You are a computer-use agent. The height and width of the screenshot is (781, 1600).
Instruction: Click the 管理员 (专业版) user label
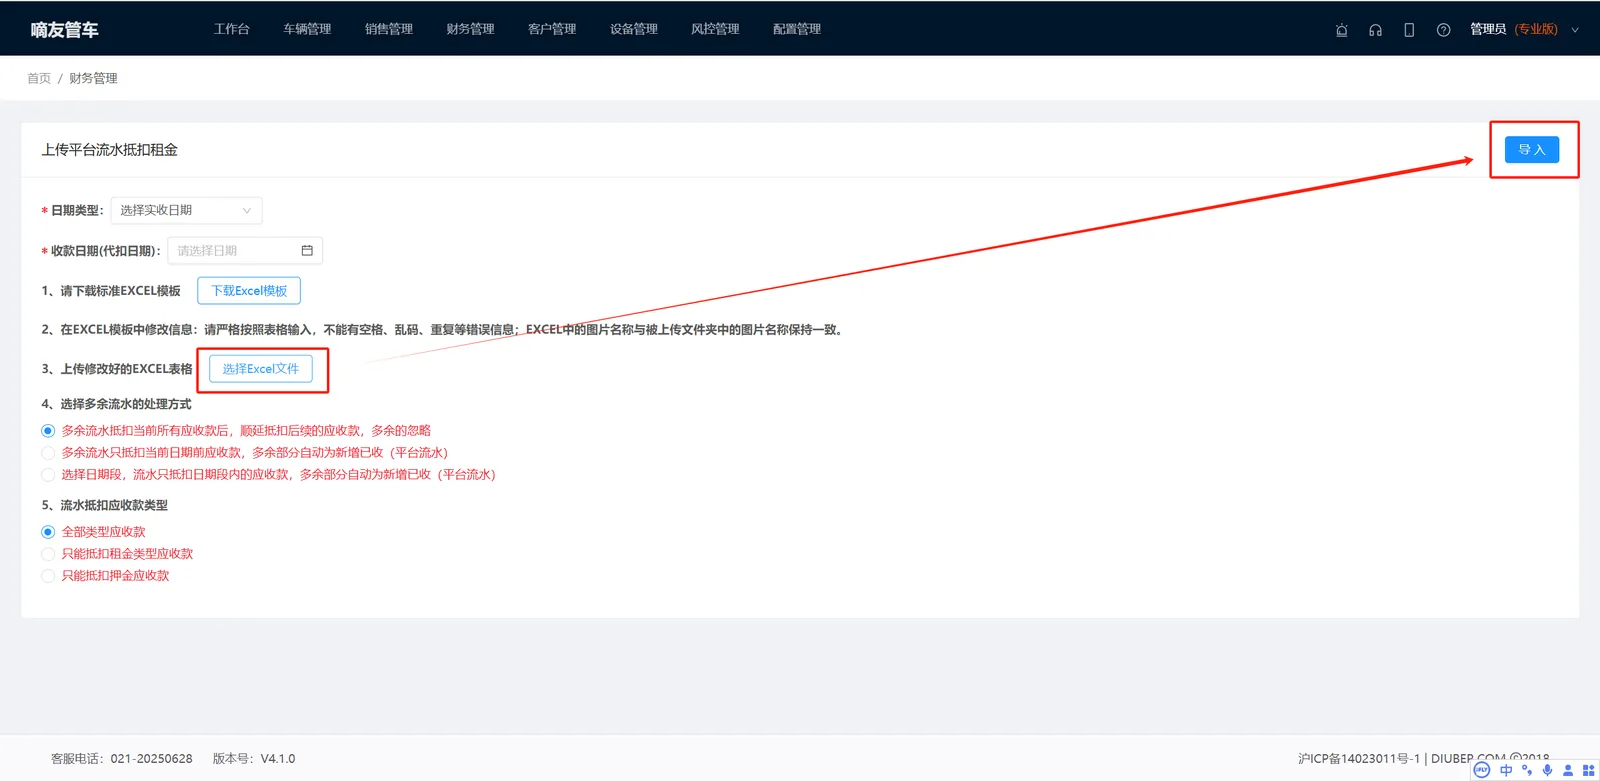click(1513, 29)
